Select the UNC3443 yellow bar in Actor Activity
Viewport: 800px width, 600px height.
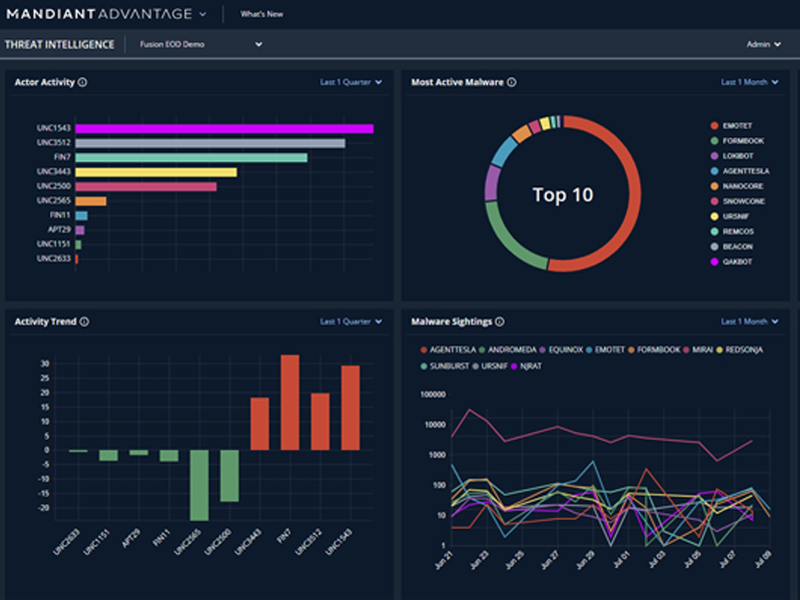point(156,172)
